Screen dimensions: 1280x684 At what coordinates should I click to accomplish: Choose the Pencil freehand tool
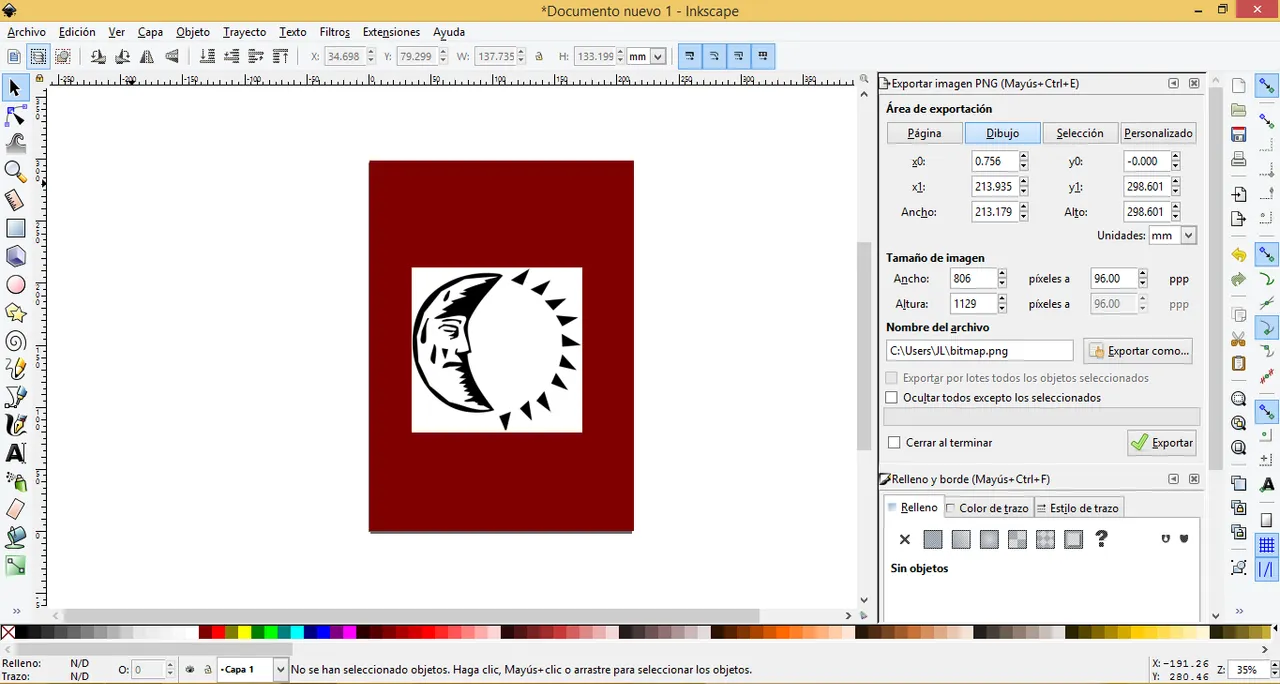click(x=15, y=369)
